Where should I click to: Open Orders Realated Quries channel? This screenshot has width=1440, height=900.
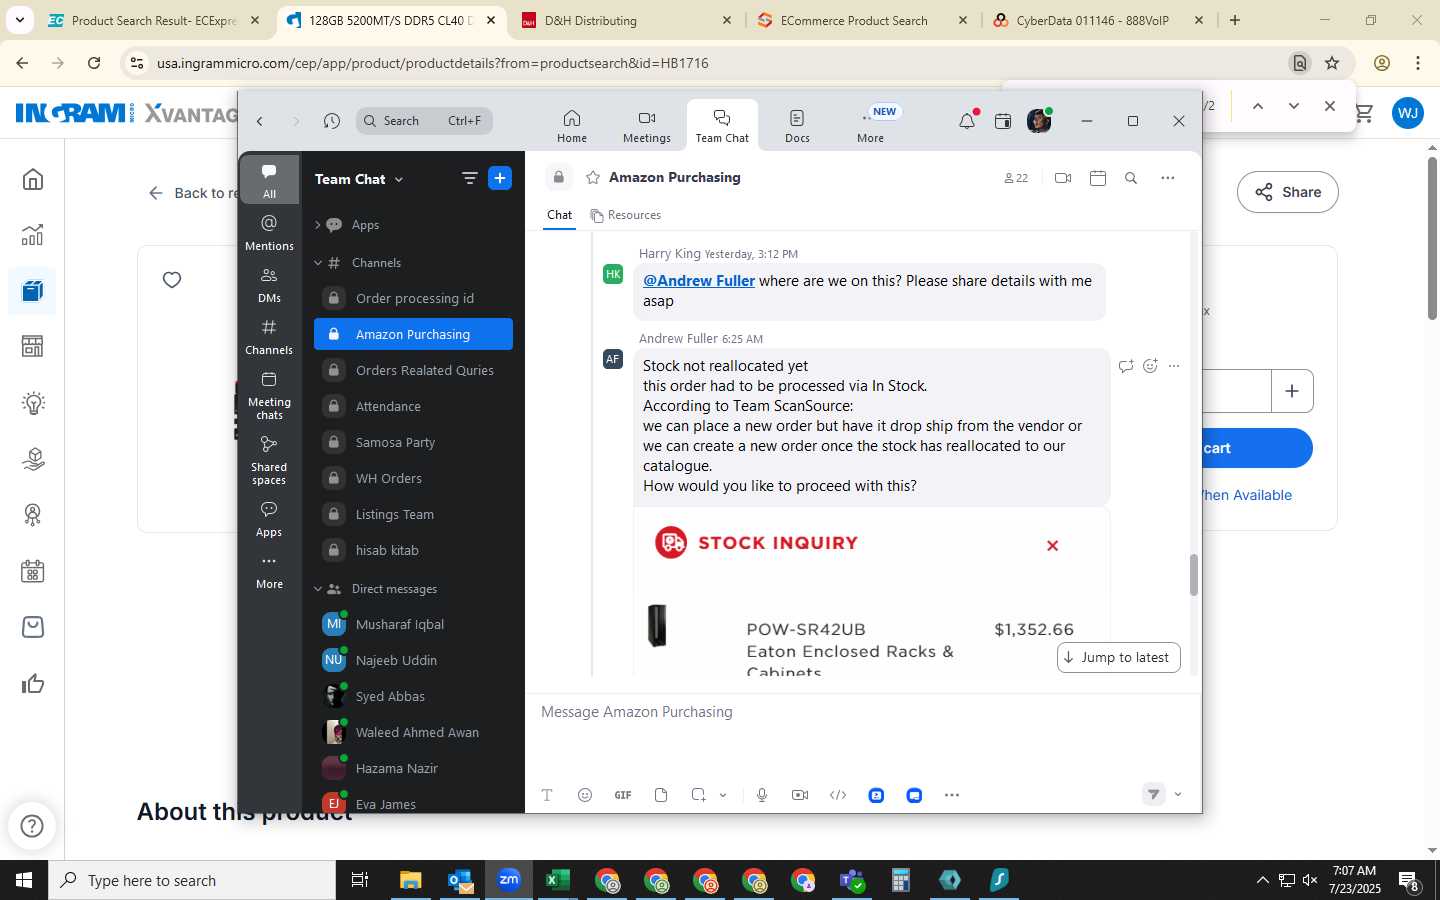[x=413, y=370]
